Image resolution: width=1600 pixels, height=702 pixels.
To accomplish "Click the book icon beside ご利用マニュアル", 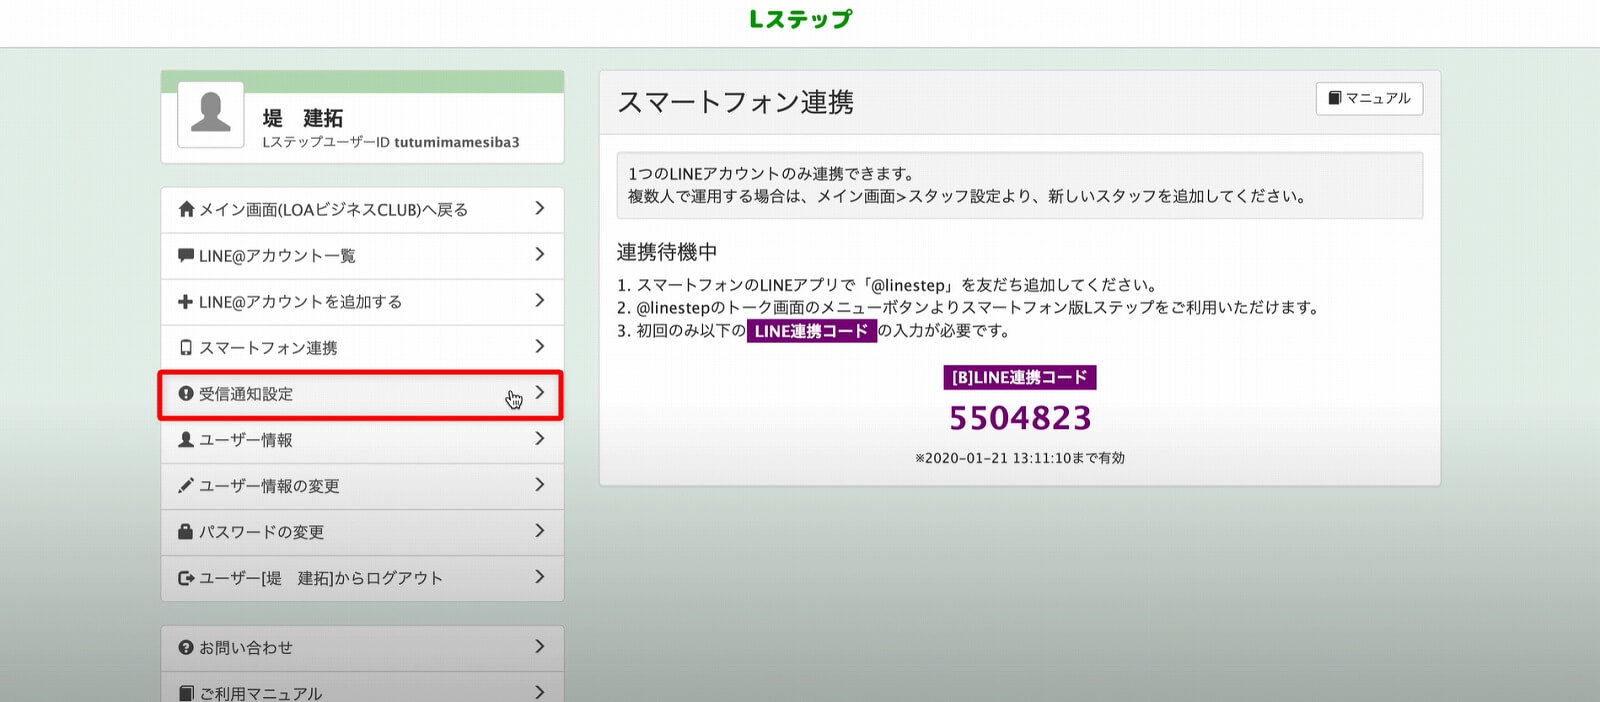I will 186,693.
